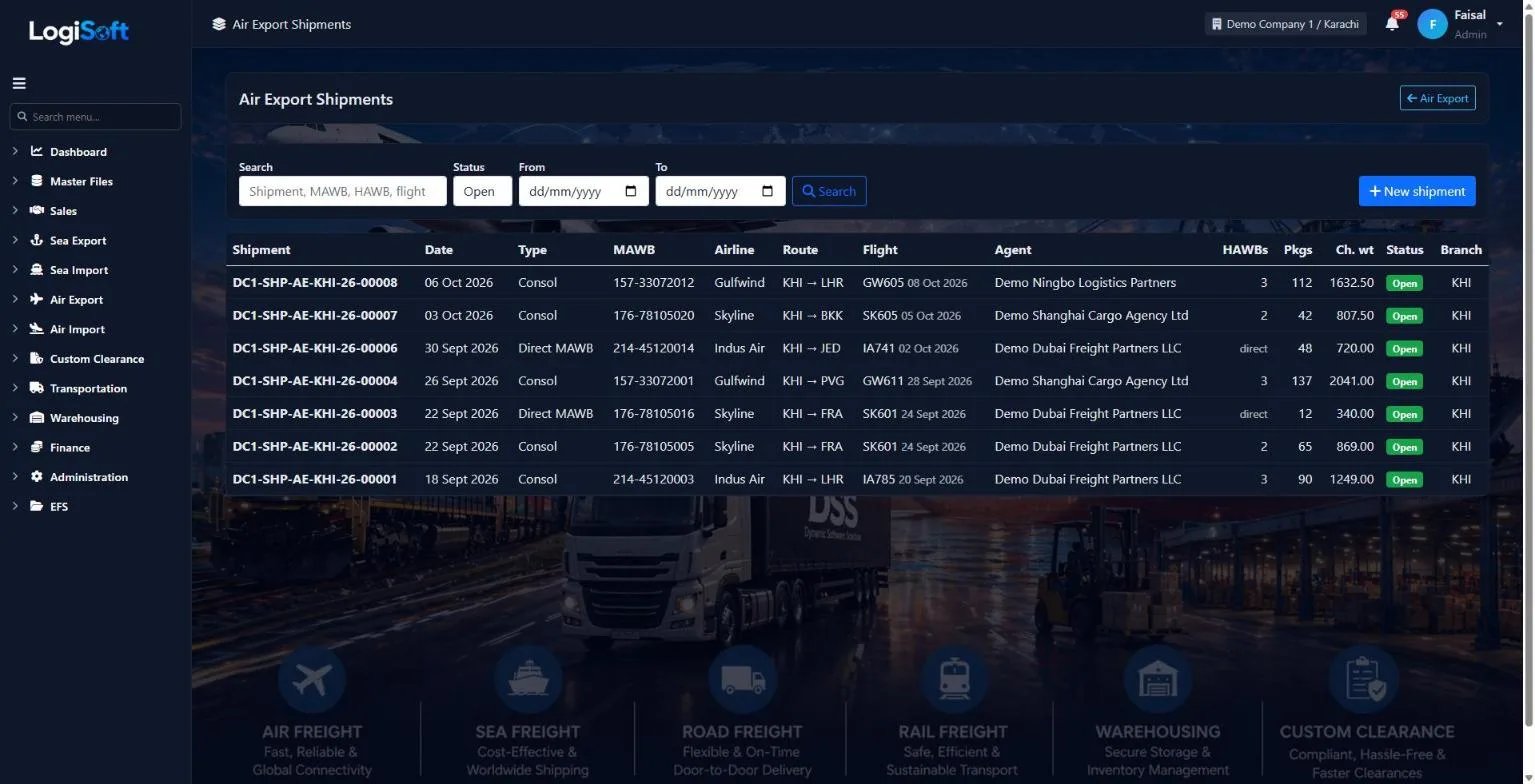
Task: Expand the Master Files chevron
Action: click(x=16, y=181)
